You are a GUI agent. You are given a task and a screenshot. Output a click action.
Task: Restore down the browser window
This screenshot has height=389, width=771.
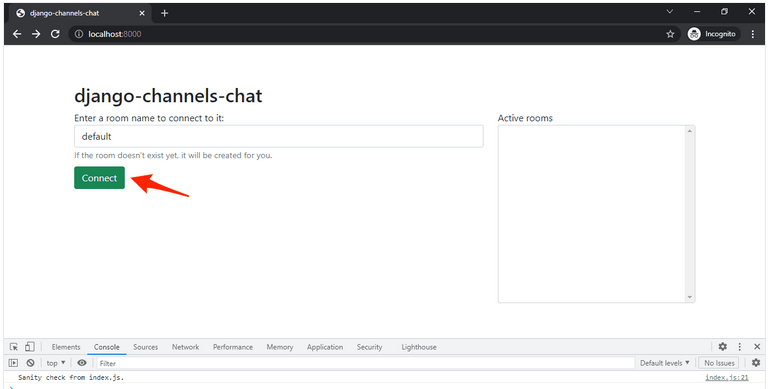pos(724,12)
